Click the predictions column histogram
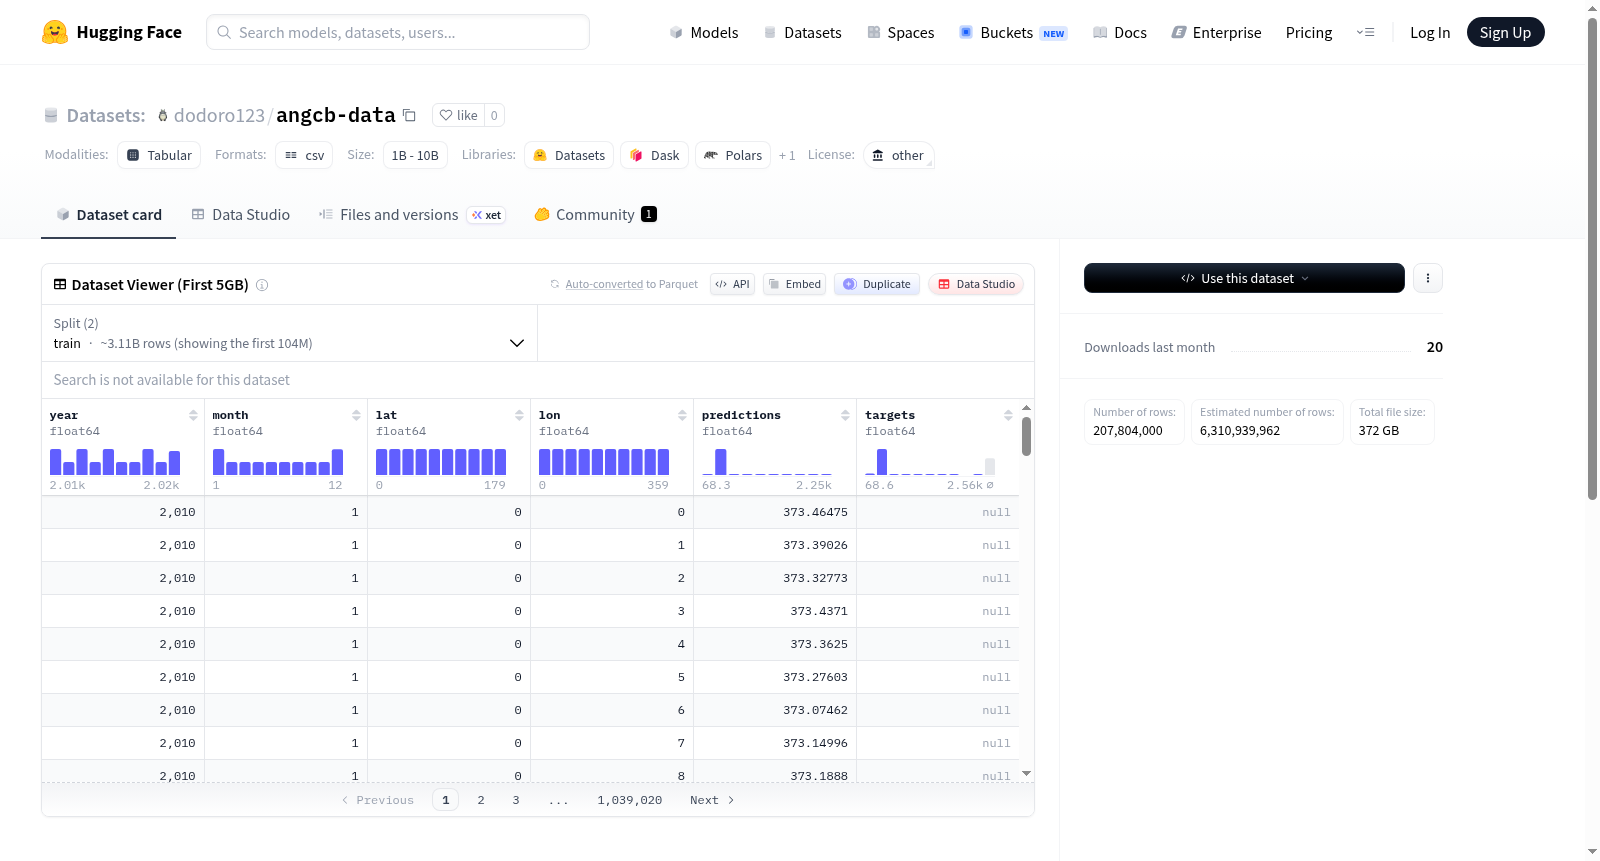 click(767, 461)
